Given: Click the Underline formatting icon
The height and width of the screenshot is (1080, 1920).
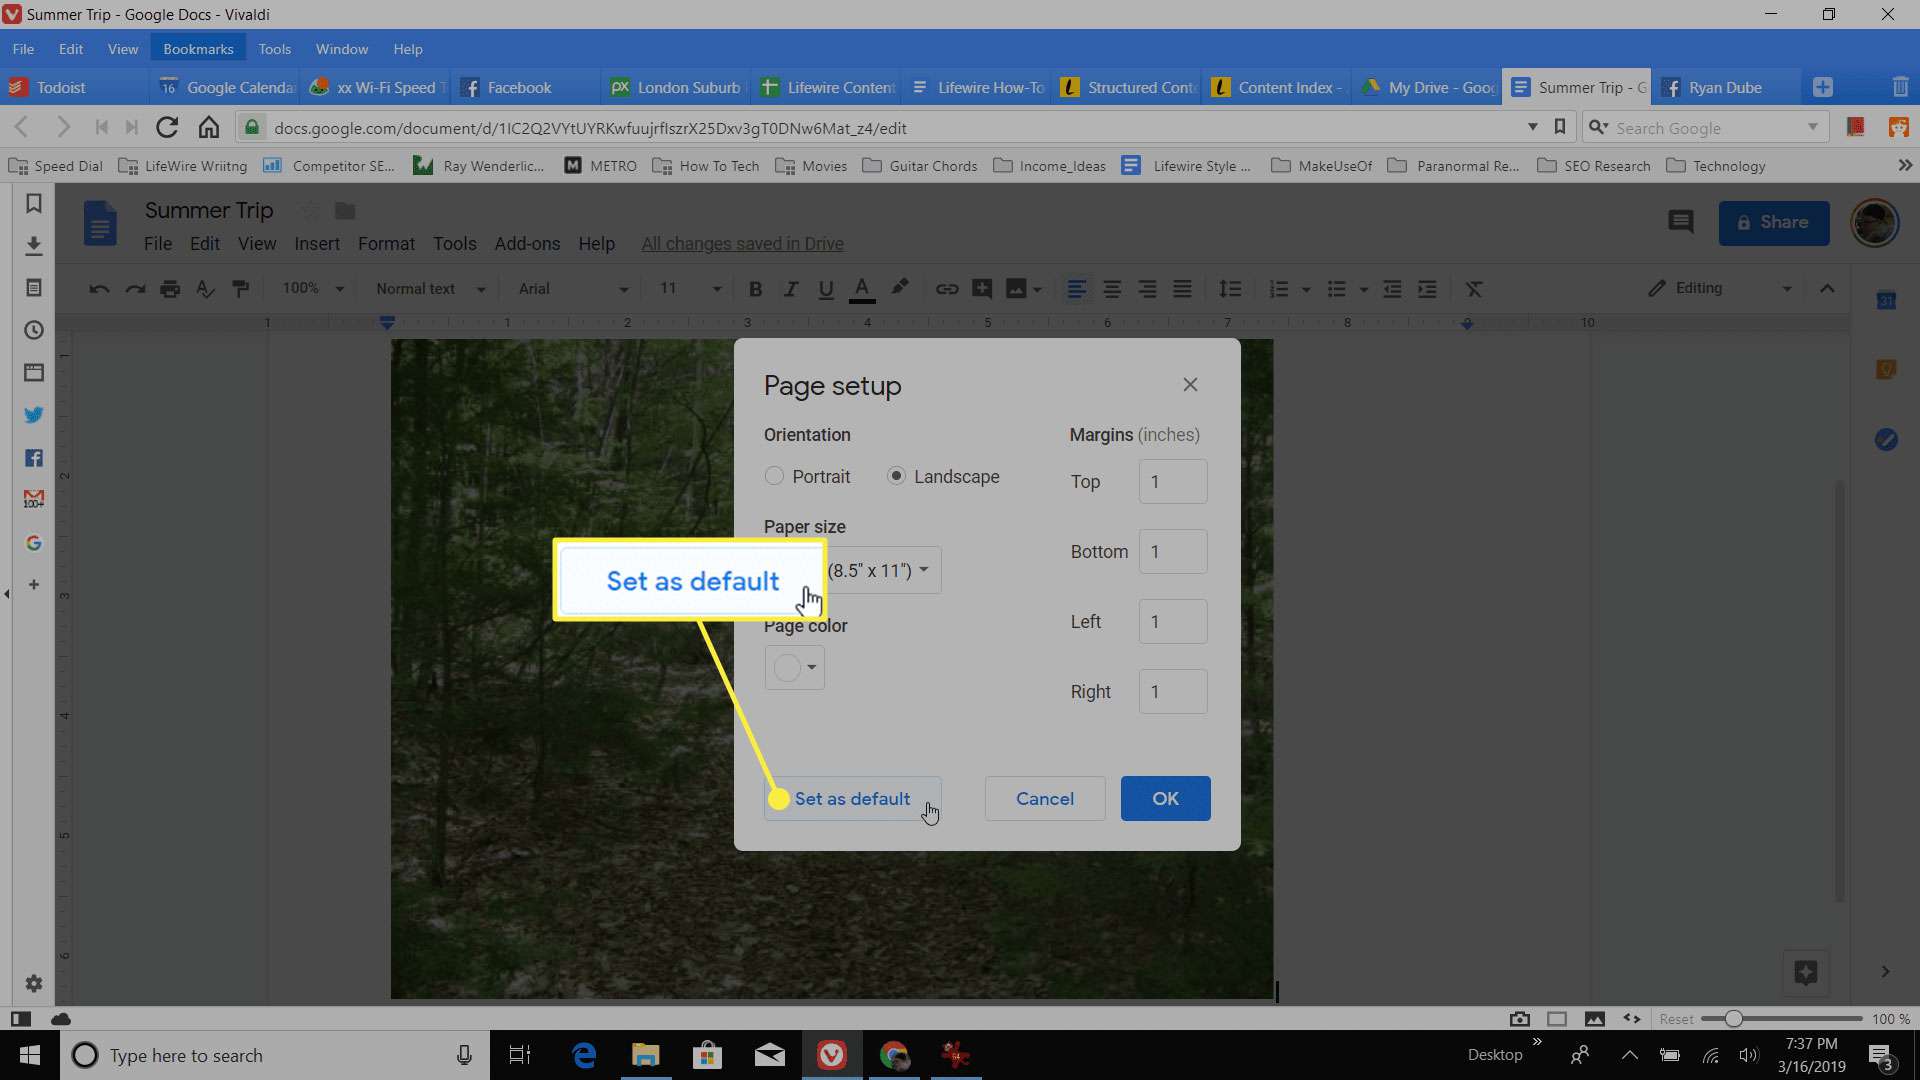Looking at the screenshot, I should (x=824, y=289).
